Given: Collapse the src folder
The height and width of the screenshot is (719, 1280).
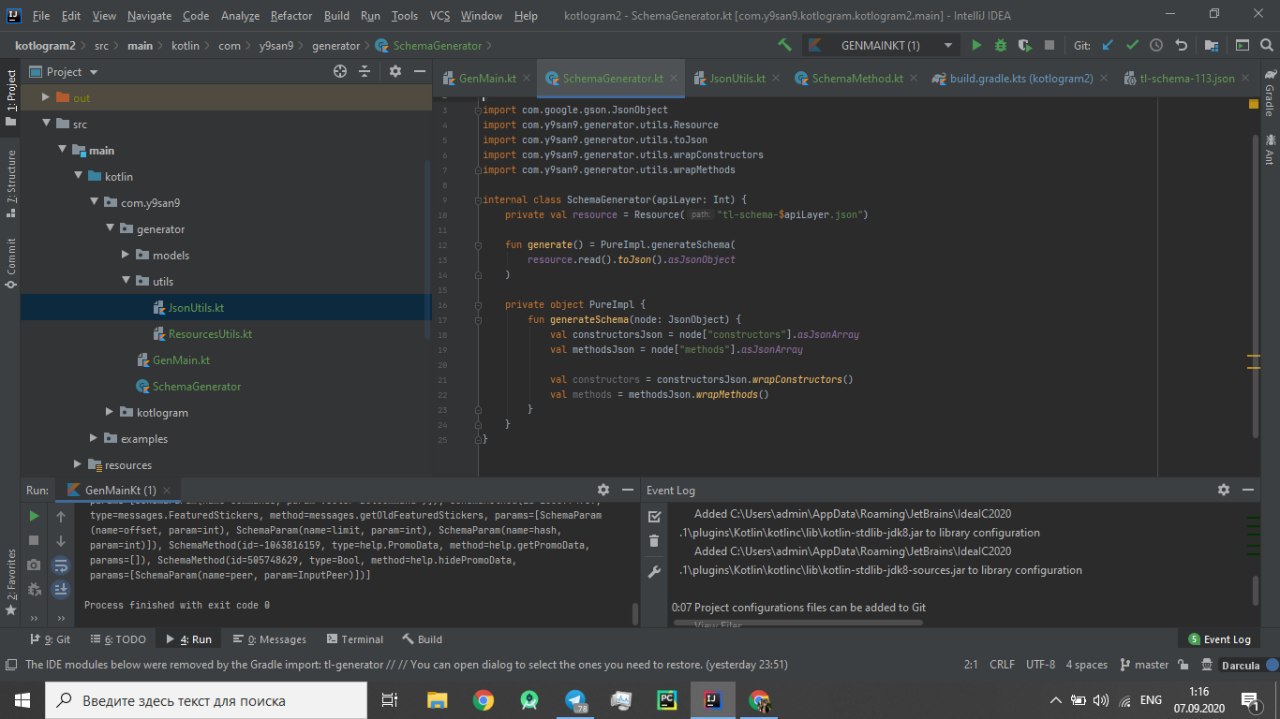Looking at the screenshot, I should 45,123.
